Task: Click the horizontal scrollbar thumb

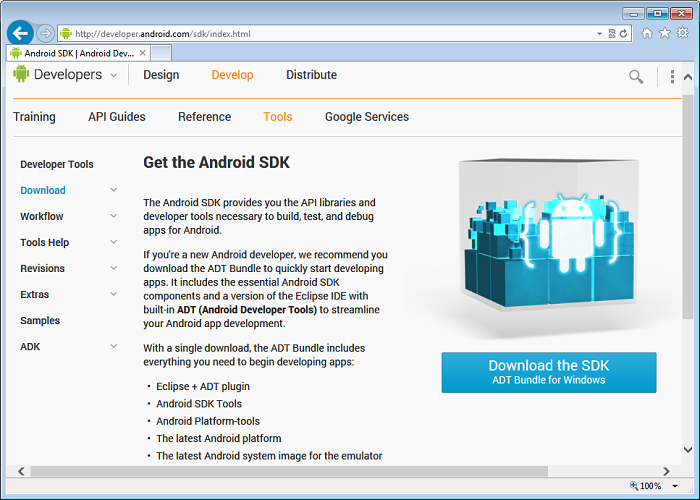Action: [x=289, y=471]
